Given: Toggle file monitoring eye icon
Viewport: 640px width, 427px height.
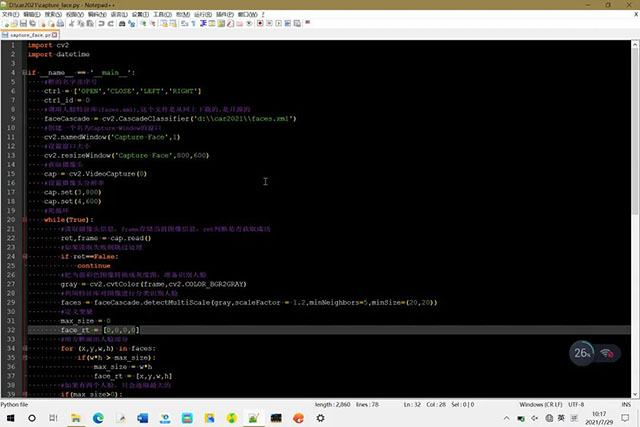Looking at the screenshot, I should coord(249,24).
